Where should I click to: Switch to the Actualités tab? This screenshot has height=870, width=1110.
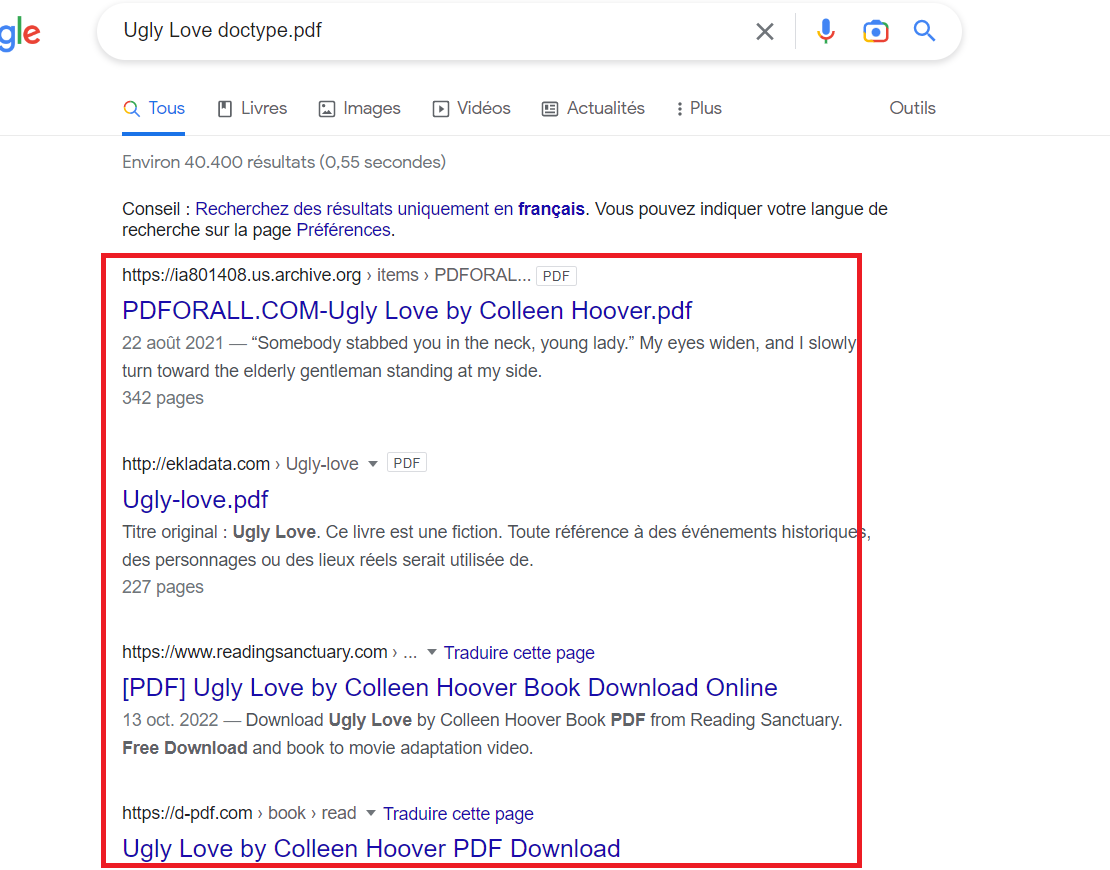[x=593, y=108]
